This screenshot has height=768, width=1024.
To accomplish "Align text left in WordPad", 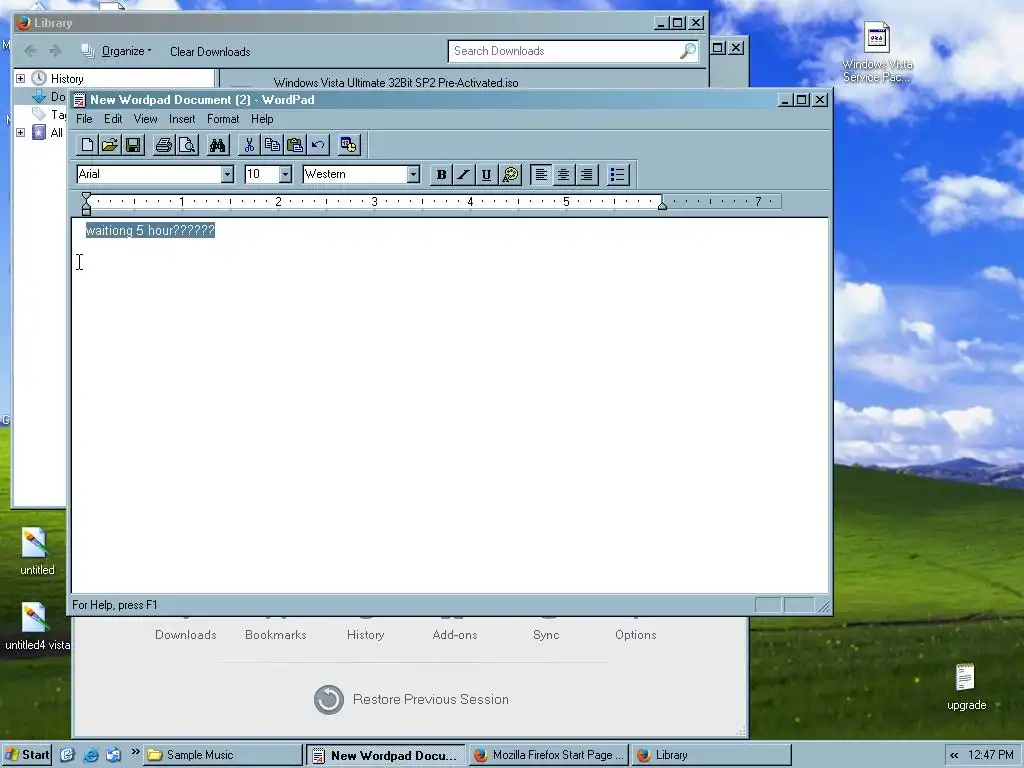I will (541, 174).
